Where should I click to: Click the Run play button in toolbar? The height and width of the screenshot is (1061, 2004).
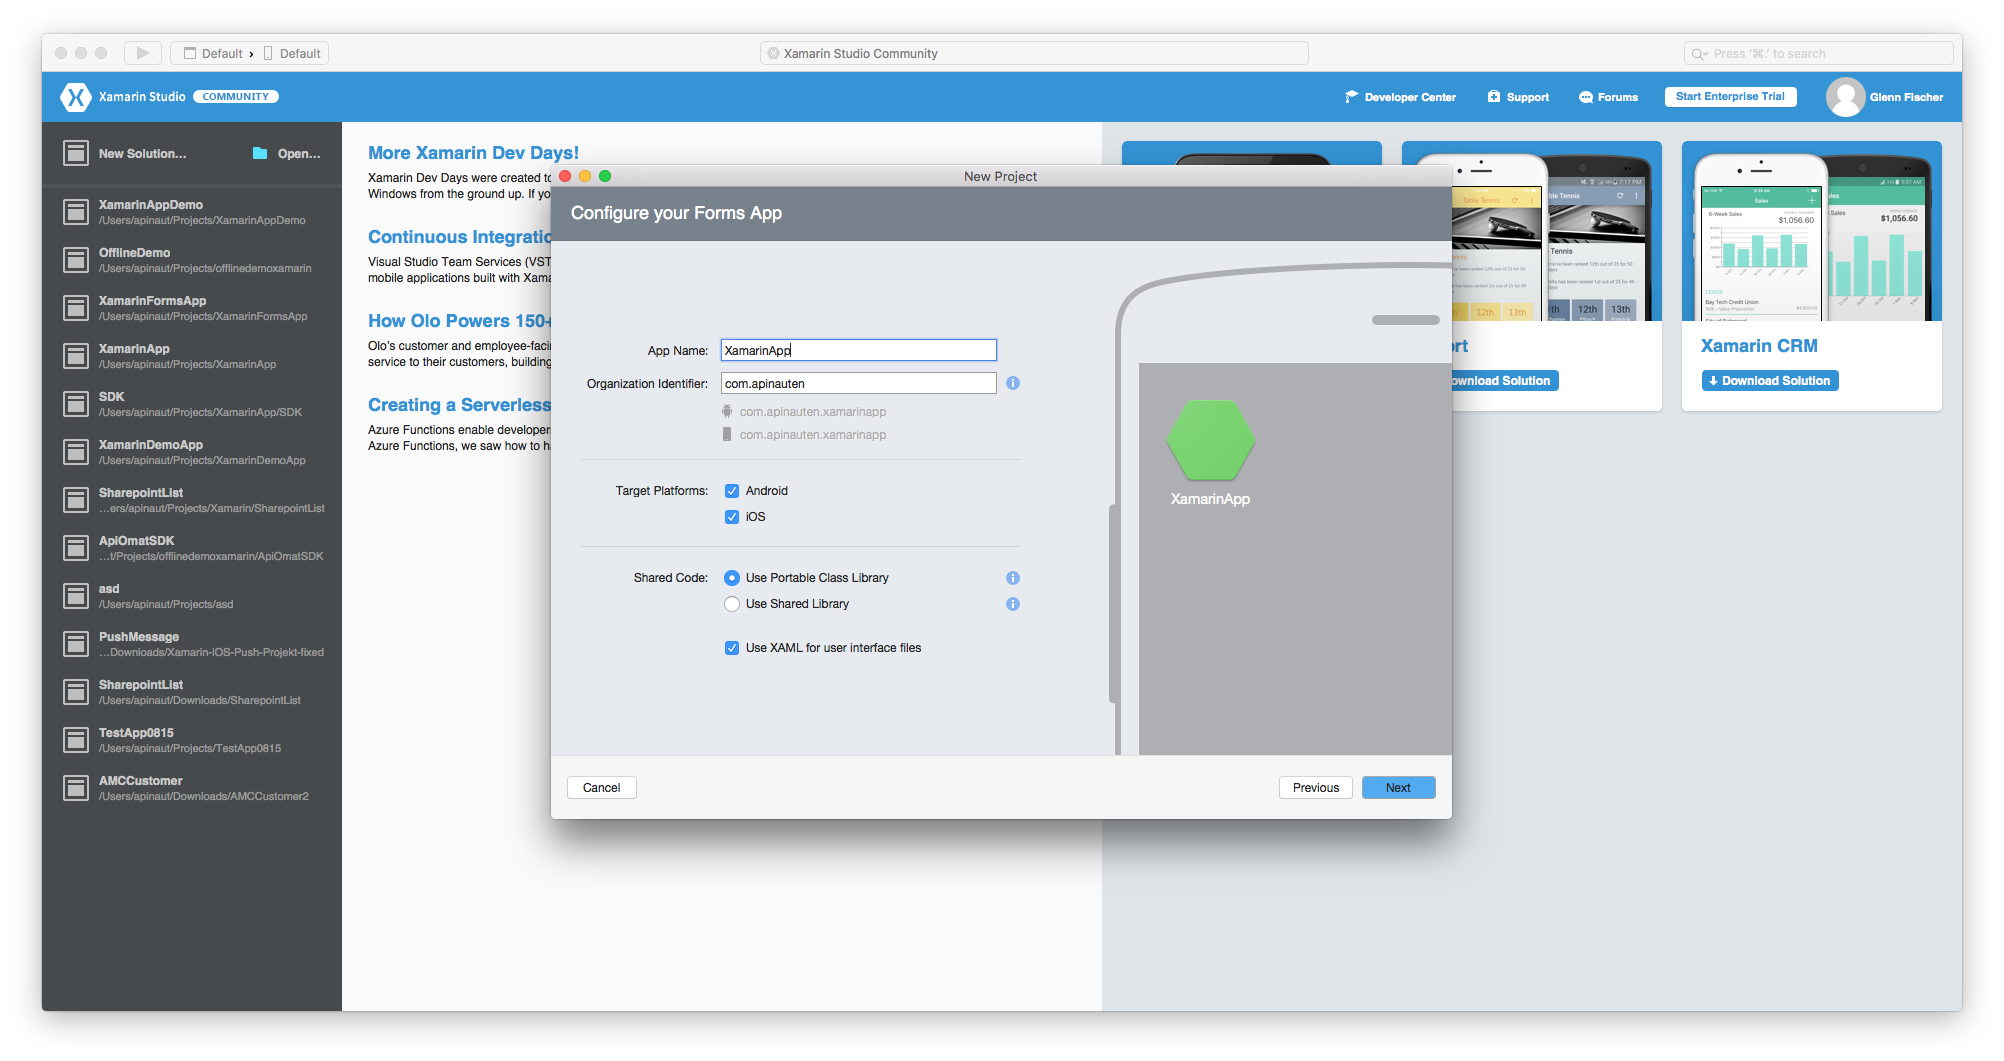coord(142,53)
